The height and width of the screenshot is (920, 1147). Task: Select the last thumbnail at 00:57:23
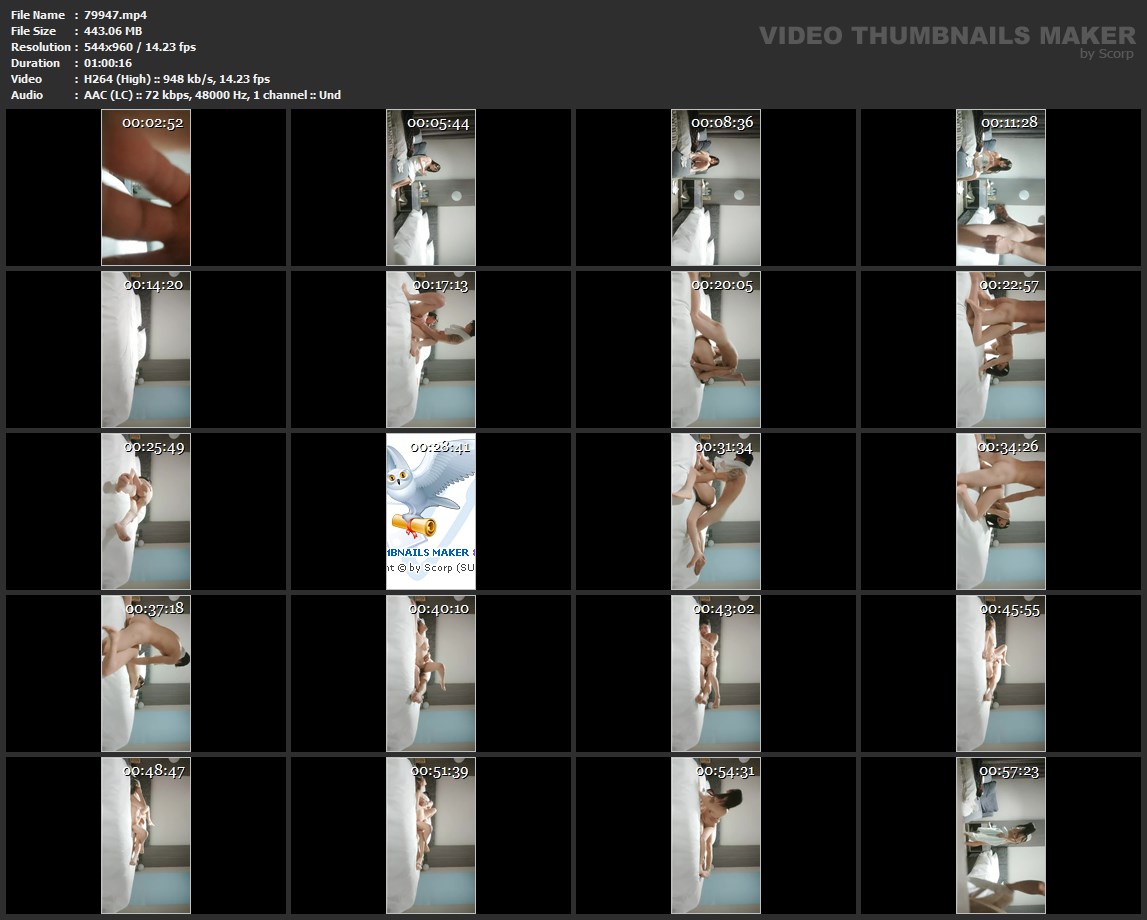pos(1000,835)
